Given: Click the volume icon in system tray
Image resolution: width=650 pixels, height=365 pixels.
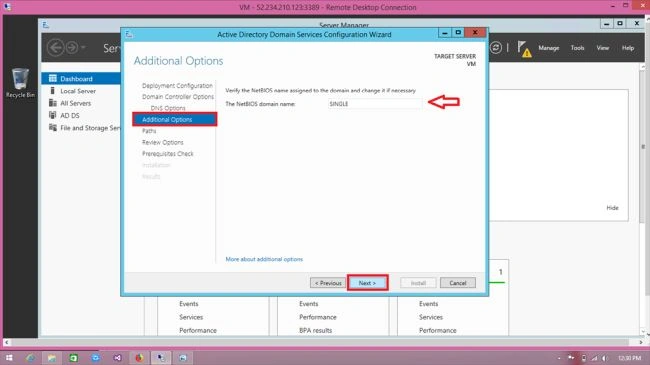Looking at the screenshot, I should click(604, 358).
